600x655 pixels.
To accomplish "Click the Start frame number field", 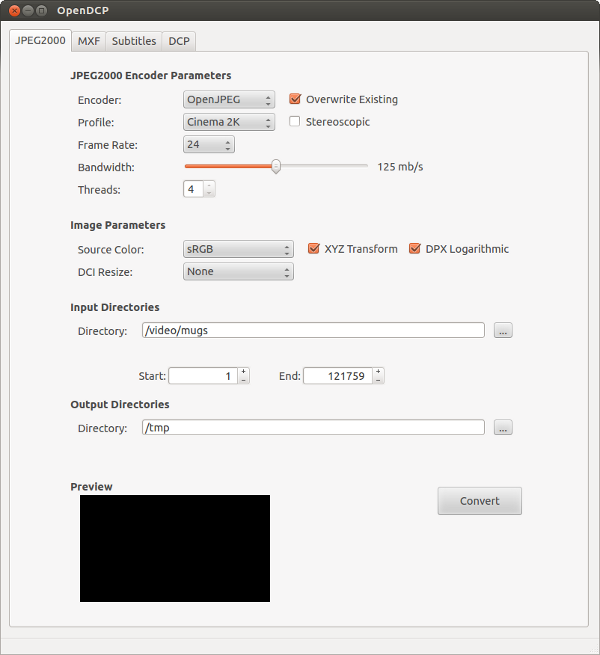I will coord(203,376).
